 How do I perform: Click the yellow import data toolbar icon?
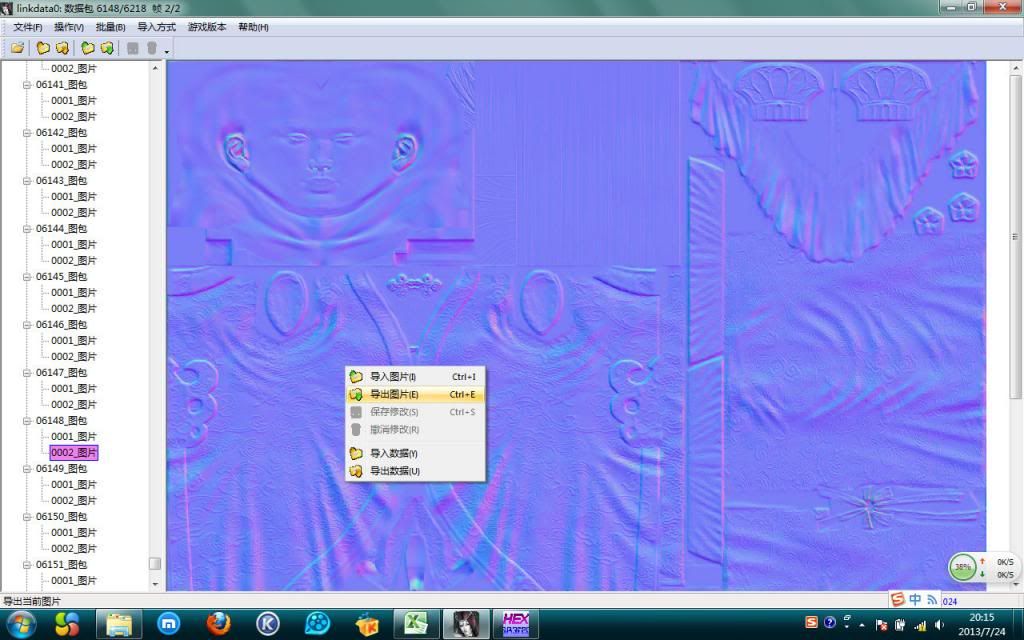pos(43,48)
